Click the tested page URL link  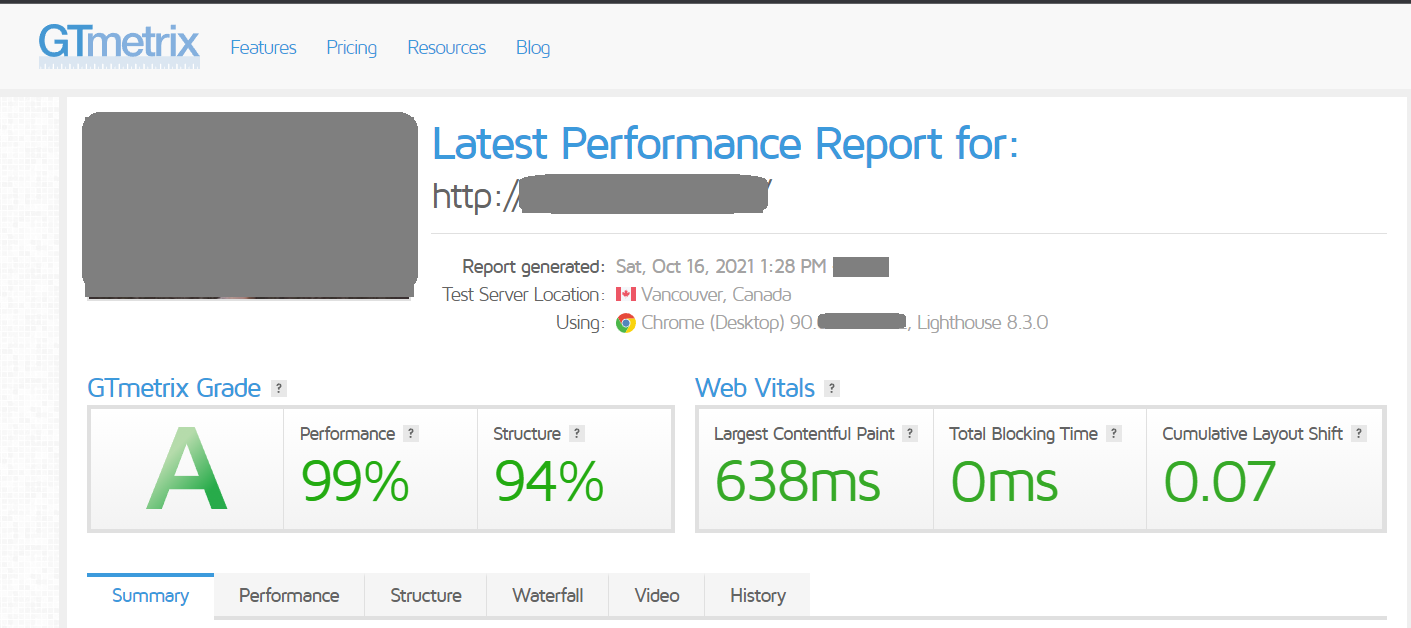[x=601, y=195]
